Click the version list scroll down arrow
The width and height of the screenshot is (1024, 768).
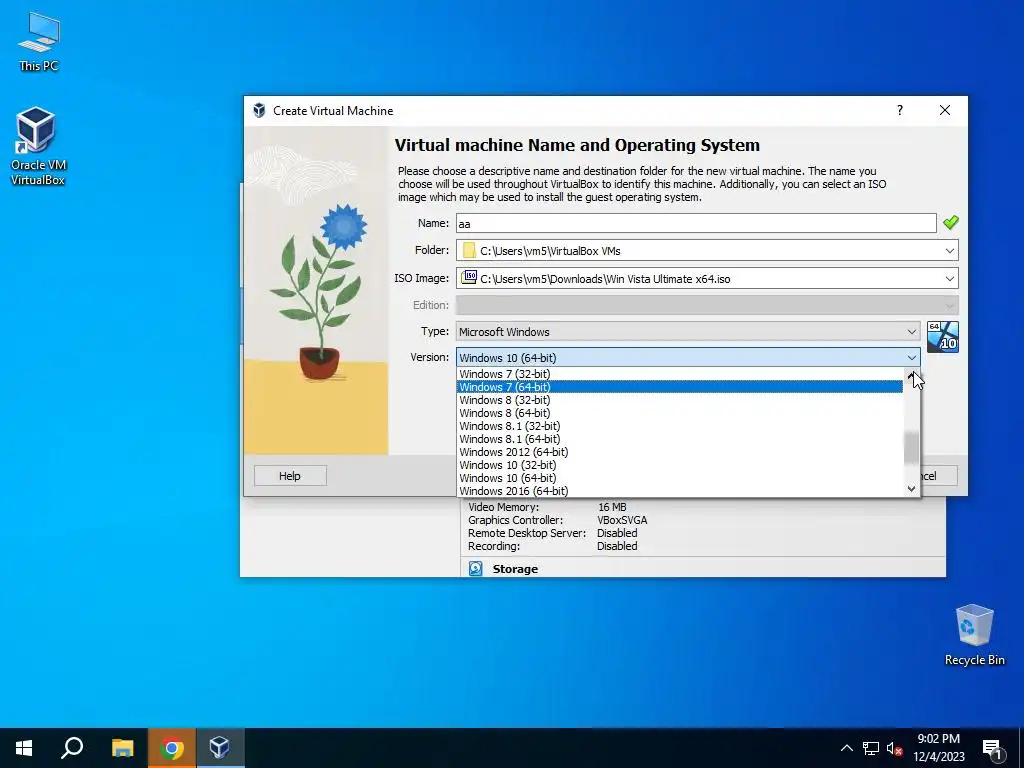point(911,488)
